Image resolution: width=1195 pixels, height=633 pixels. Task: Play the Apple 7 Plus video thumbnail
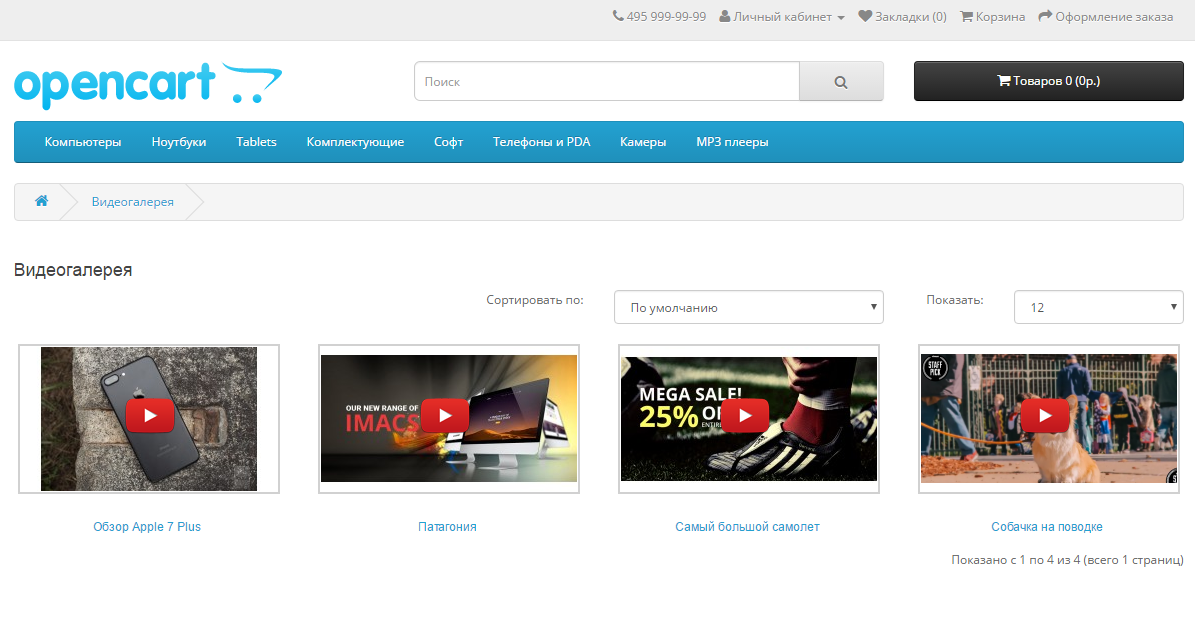(149, 416)
